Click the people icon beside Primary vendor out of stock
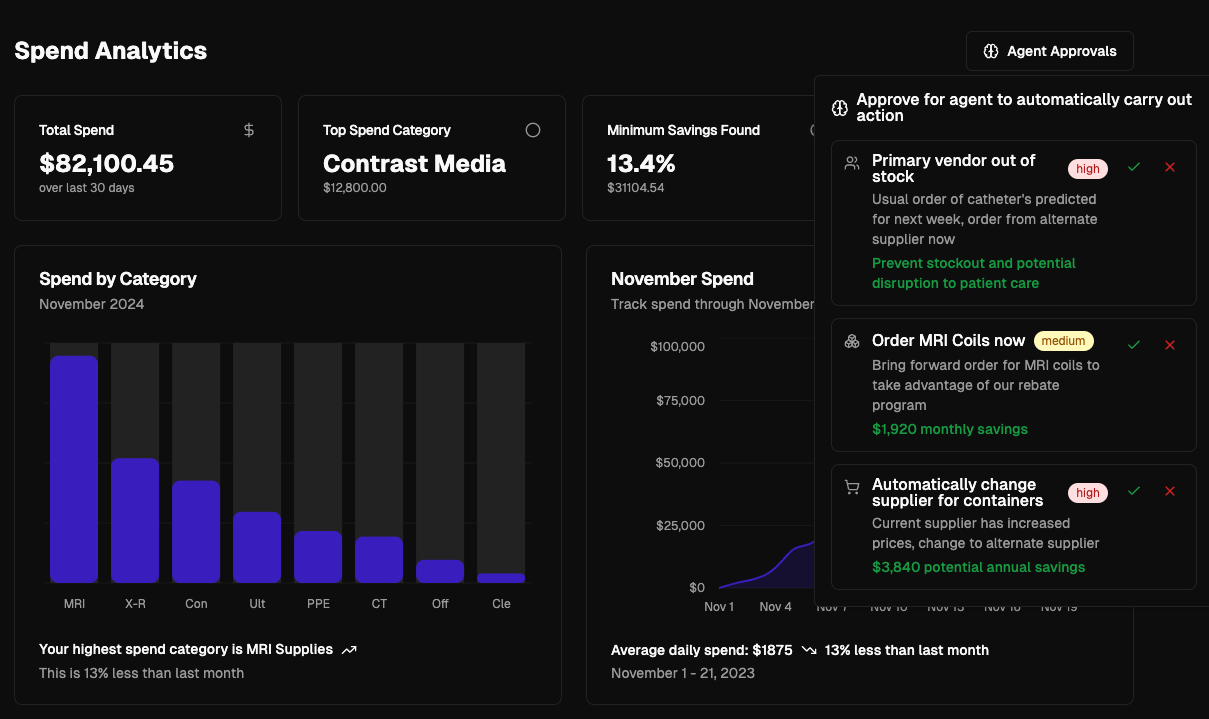Screen dimensions: 1209x719 tap(852, 163)
